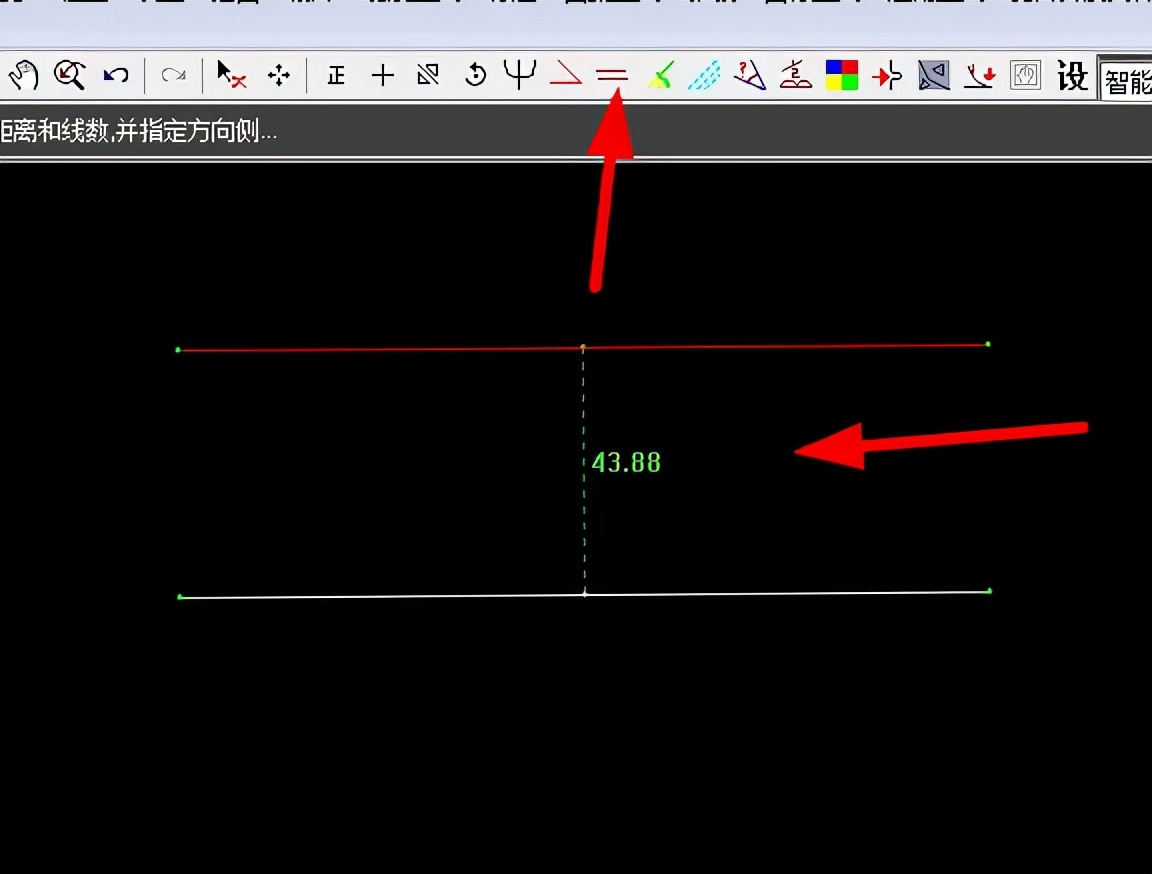
Task: Click the red arrow notch icon
Action: [888, 75]
